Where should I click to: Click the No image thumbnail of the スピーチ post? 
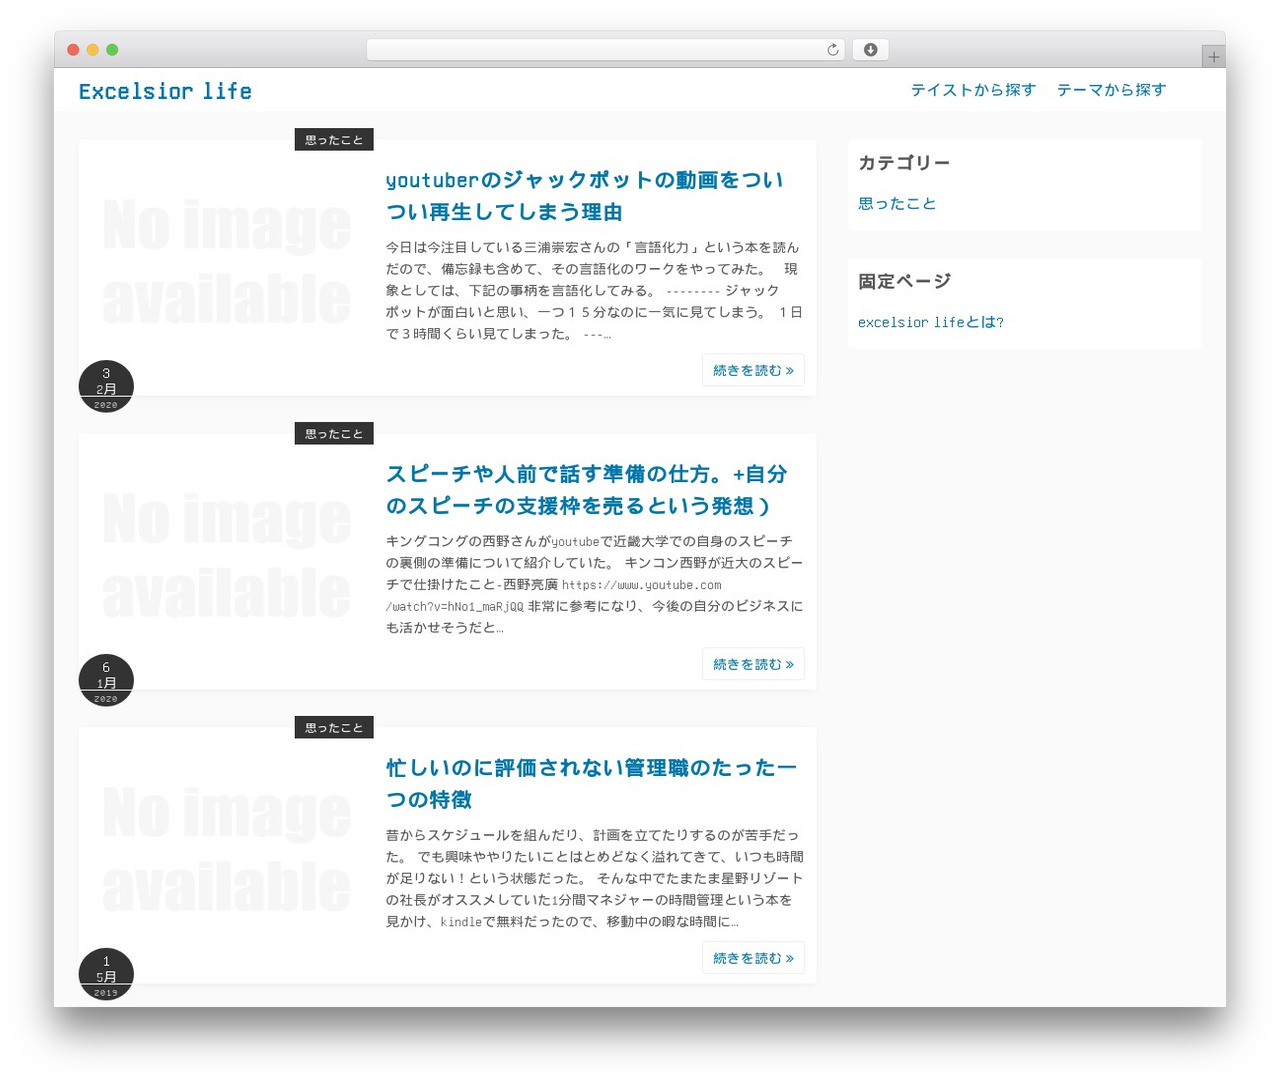tap(227, 556)
